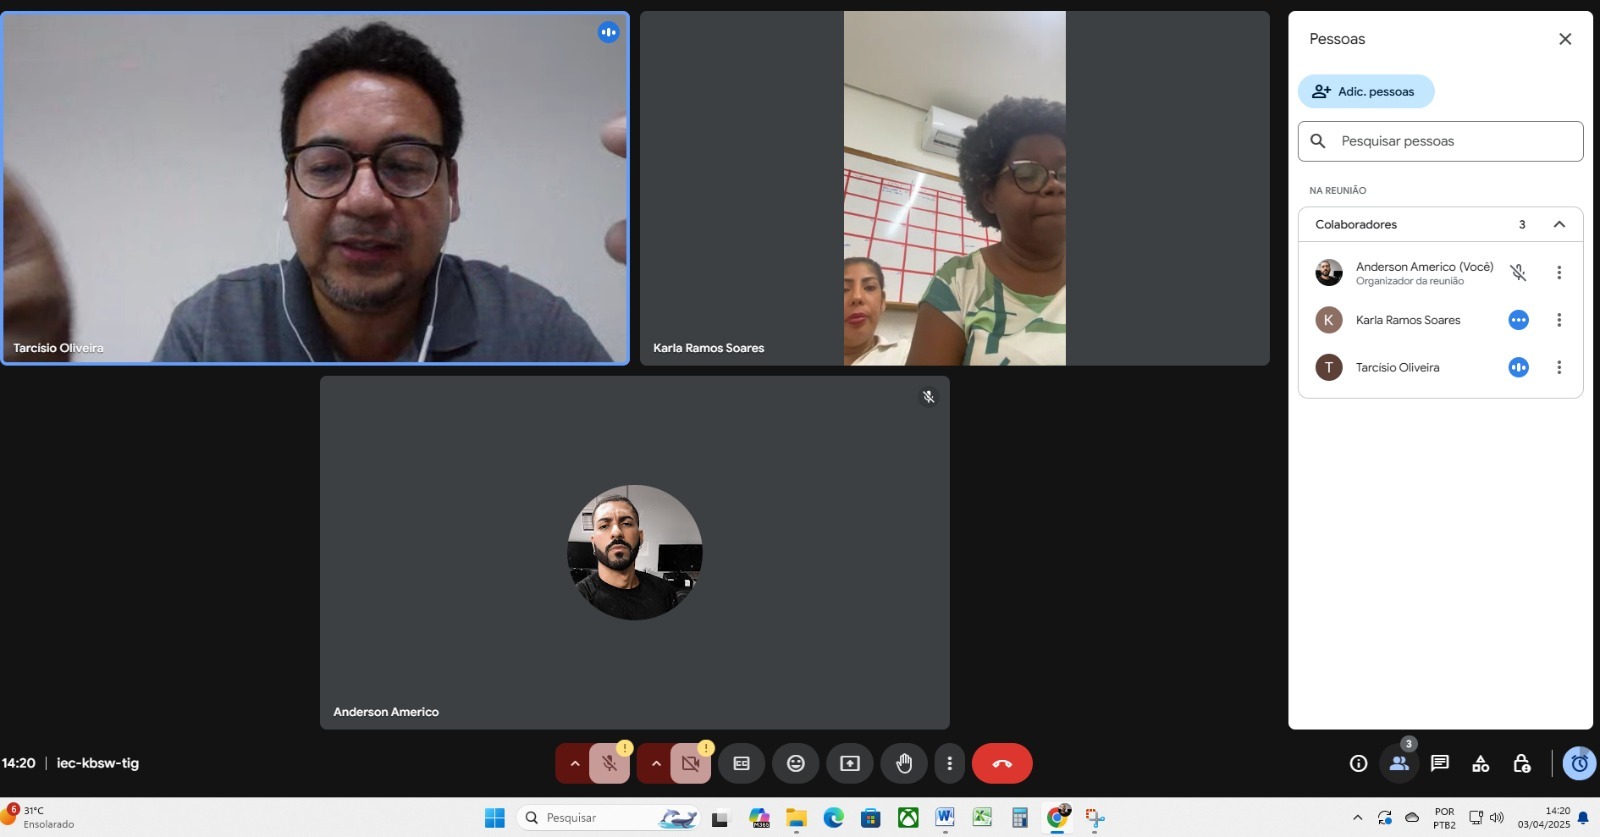1600x837 pixels.
Task: Collapse the Colaboradores list
Action: (1559, 225)
